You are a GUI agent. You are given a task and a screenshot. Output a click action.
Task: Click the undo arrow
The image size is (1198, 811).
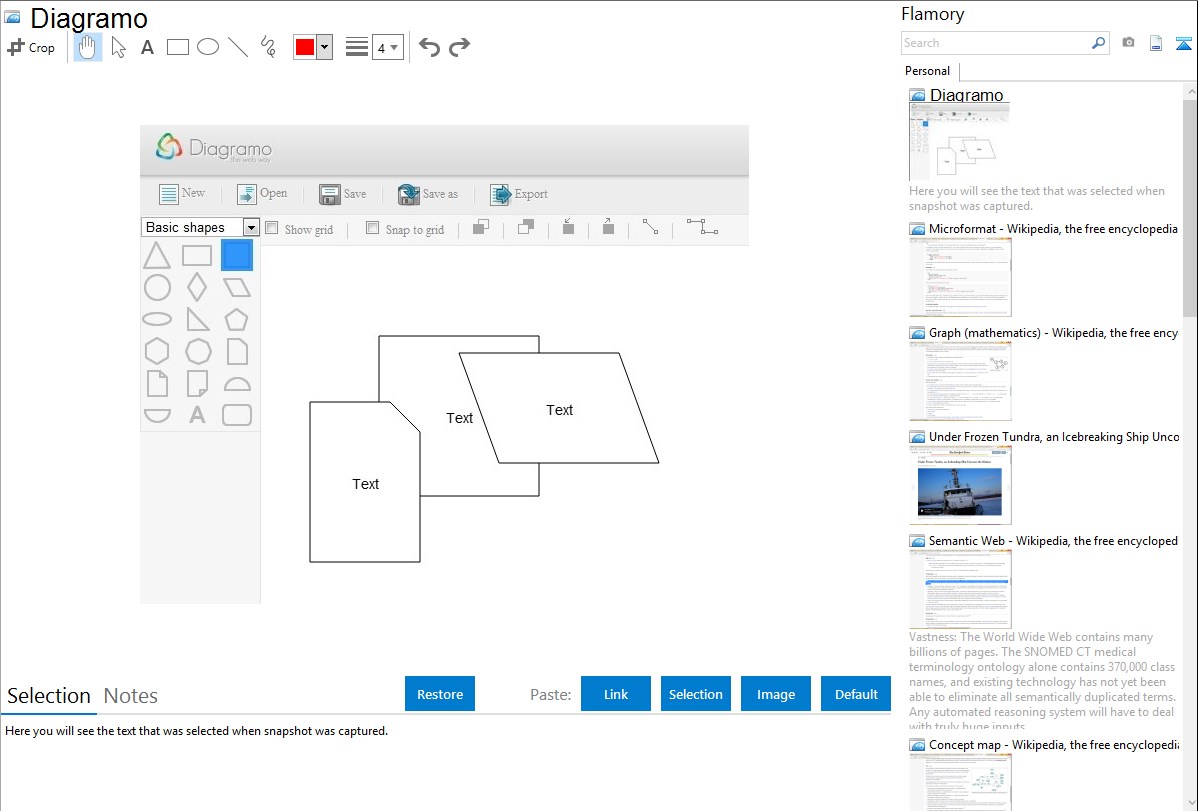(429, 47)
